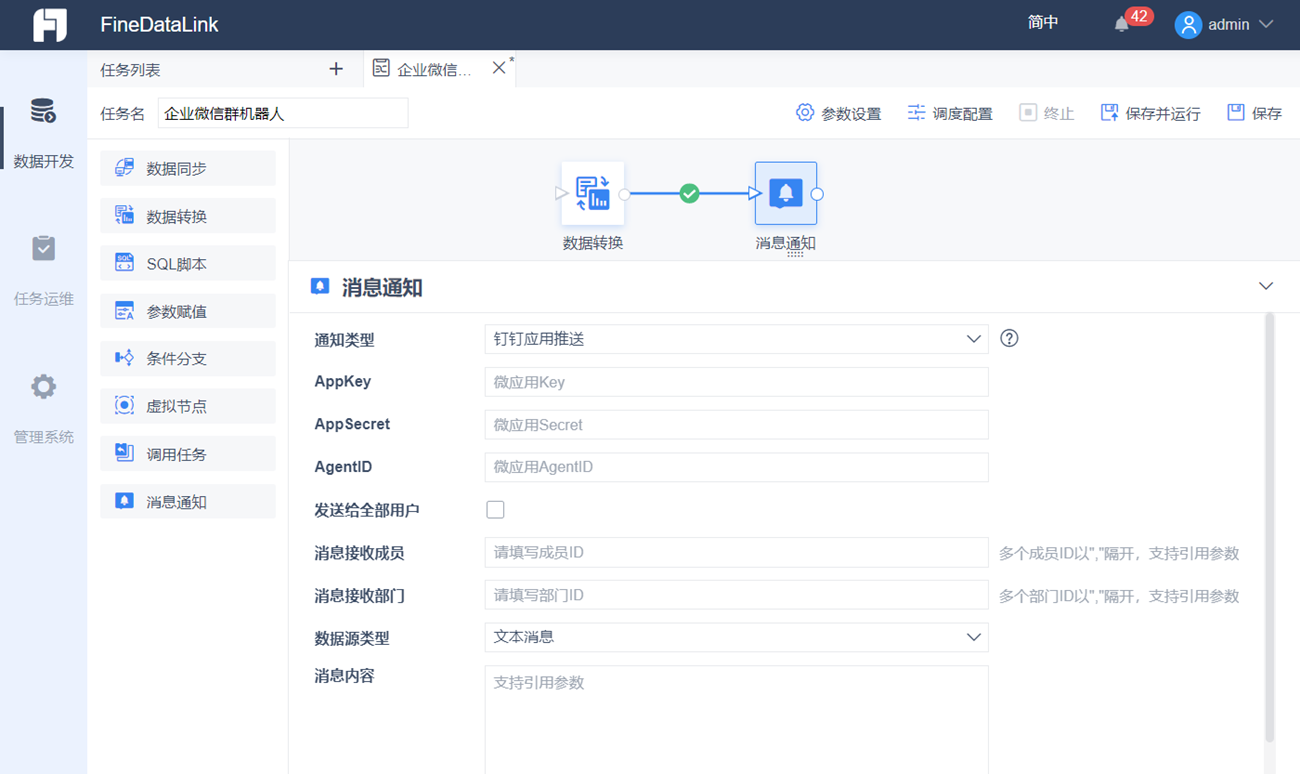Add a 参数赋值 node from the palette
This screenshot has height=774, width=1300.
(x=188, y=311)
